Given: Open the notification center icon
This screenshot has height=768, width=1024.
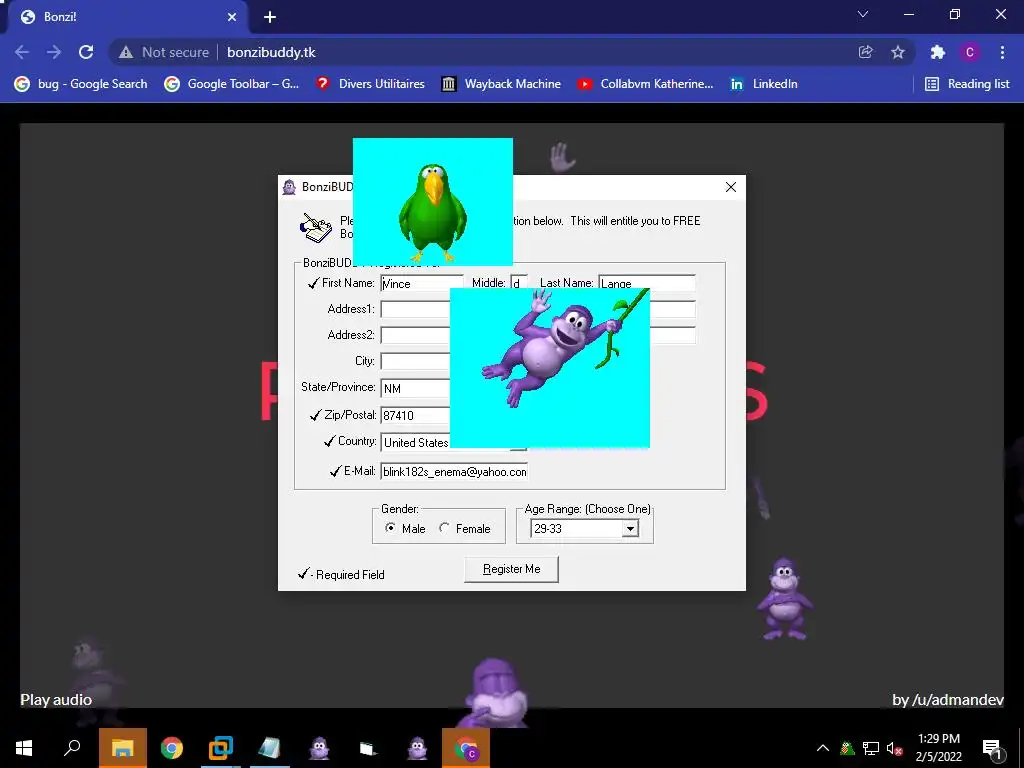Looking at the screenshot, I should [x=992, y=749].
